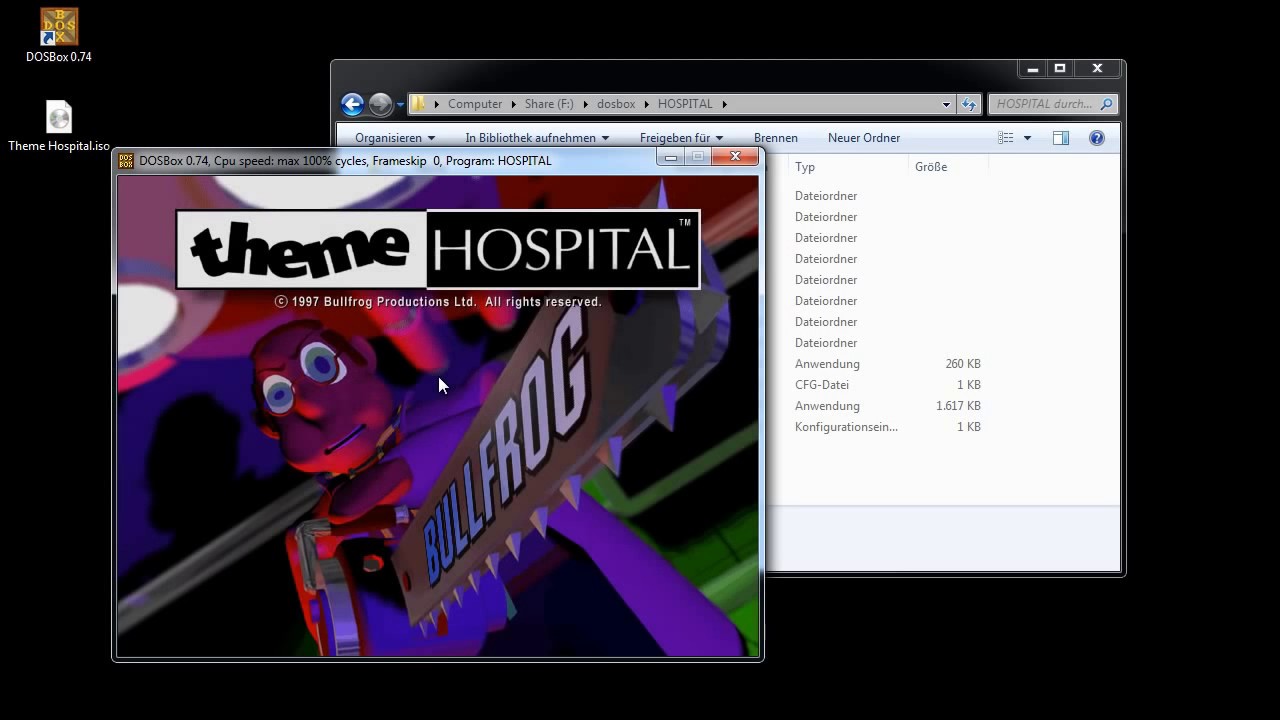Expand the arrow after Computer in path

coord(514,104)
